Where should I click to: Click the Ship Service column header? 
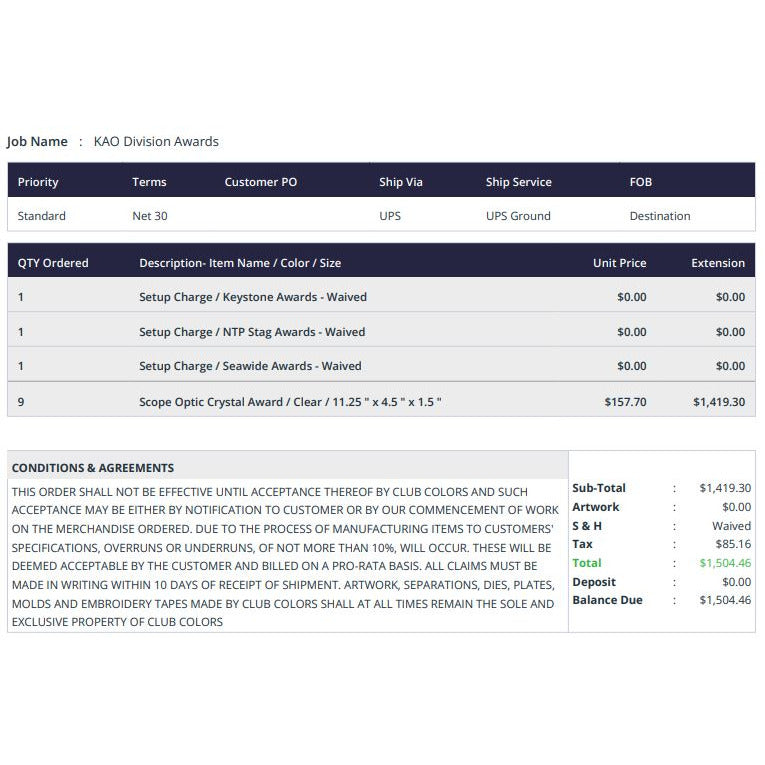519,182
